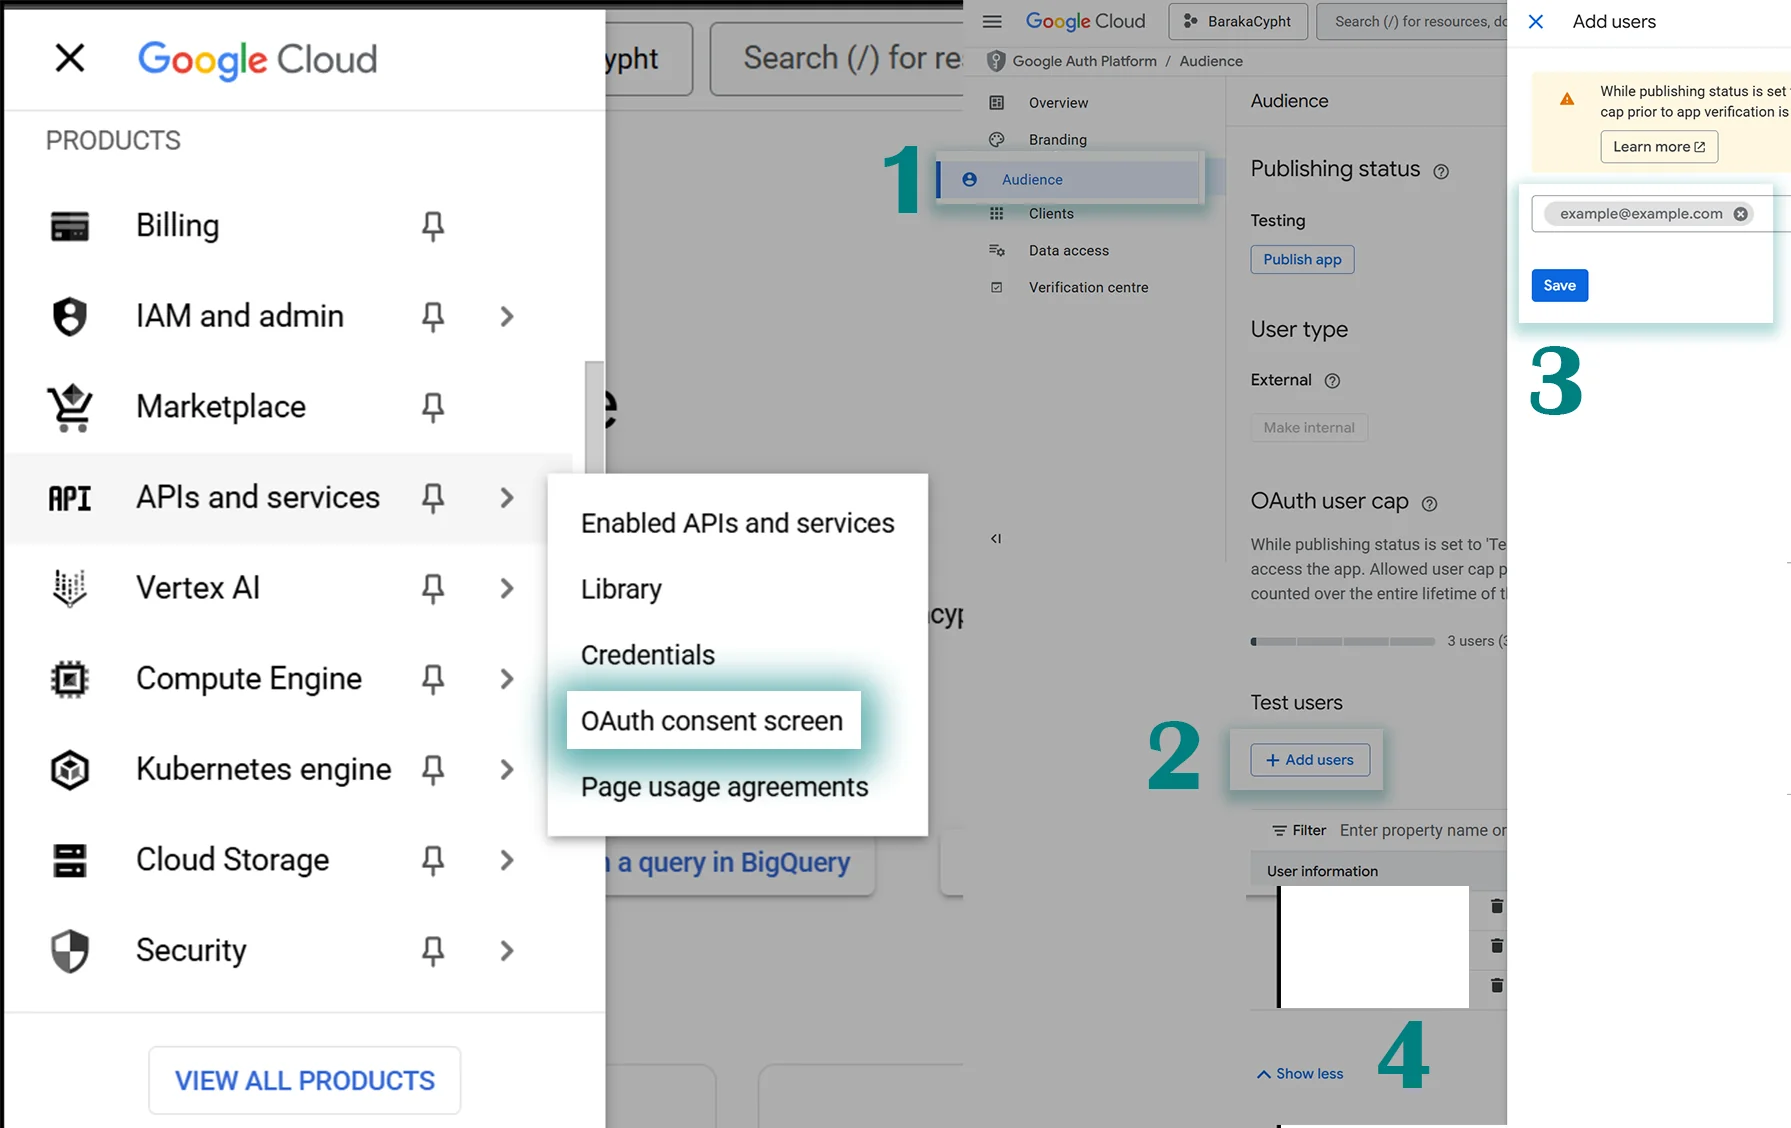1791x1128 pixels.
Task: Click the Cloud Storage icon
Action: [70, 860]
